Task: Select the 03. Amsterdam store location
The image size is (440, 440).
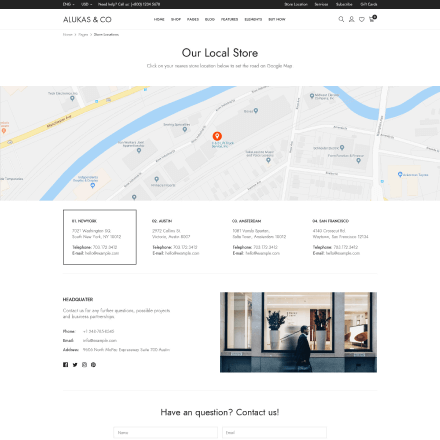Action: coord(260,237)
